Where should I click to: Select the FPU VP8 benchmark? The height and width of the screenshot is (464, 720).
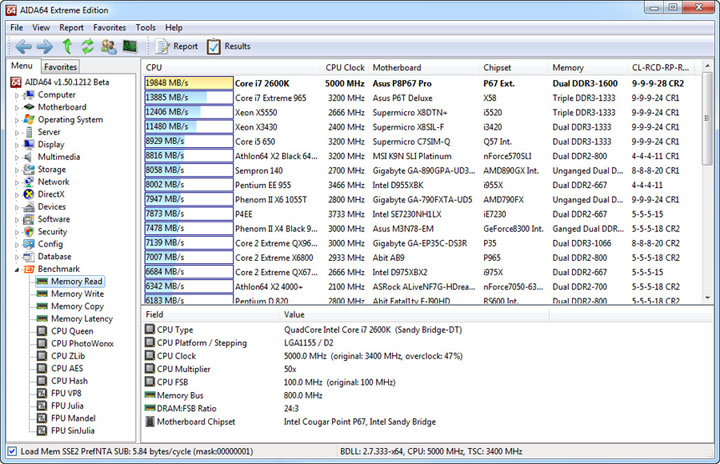(x=66, y=393)
